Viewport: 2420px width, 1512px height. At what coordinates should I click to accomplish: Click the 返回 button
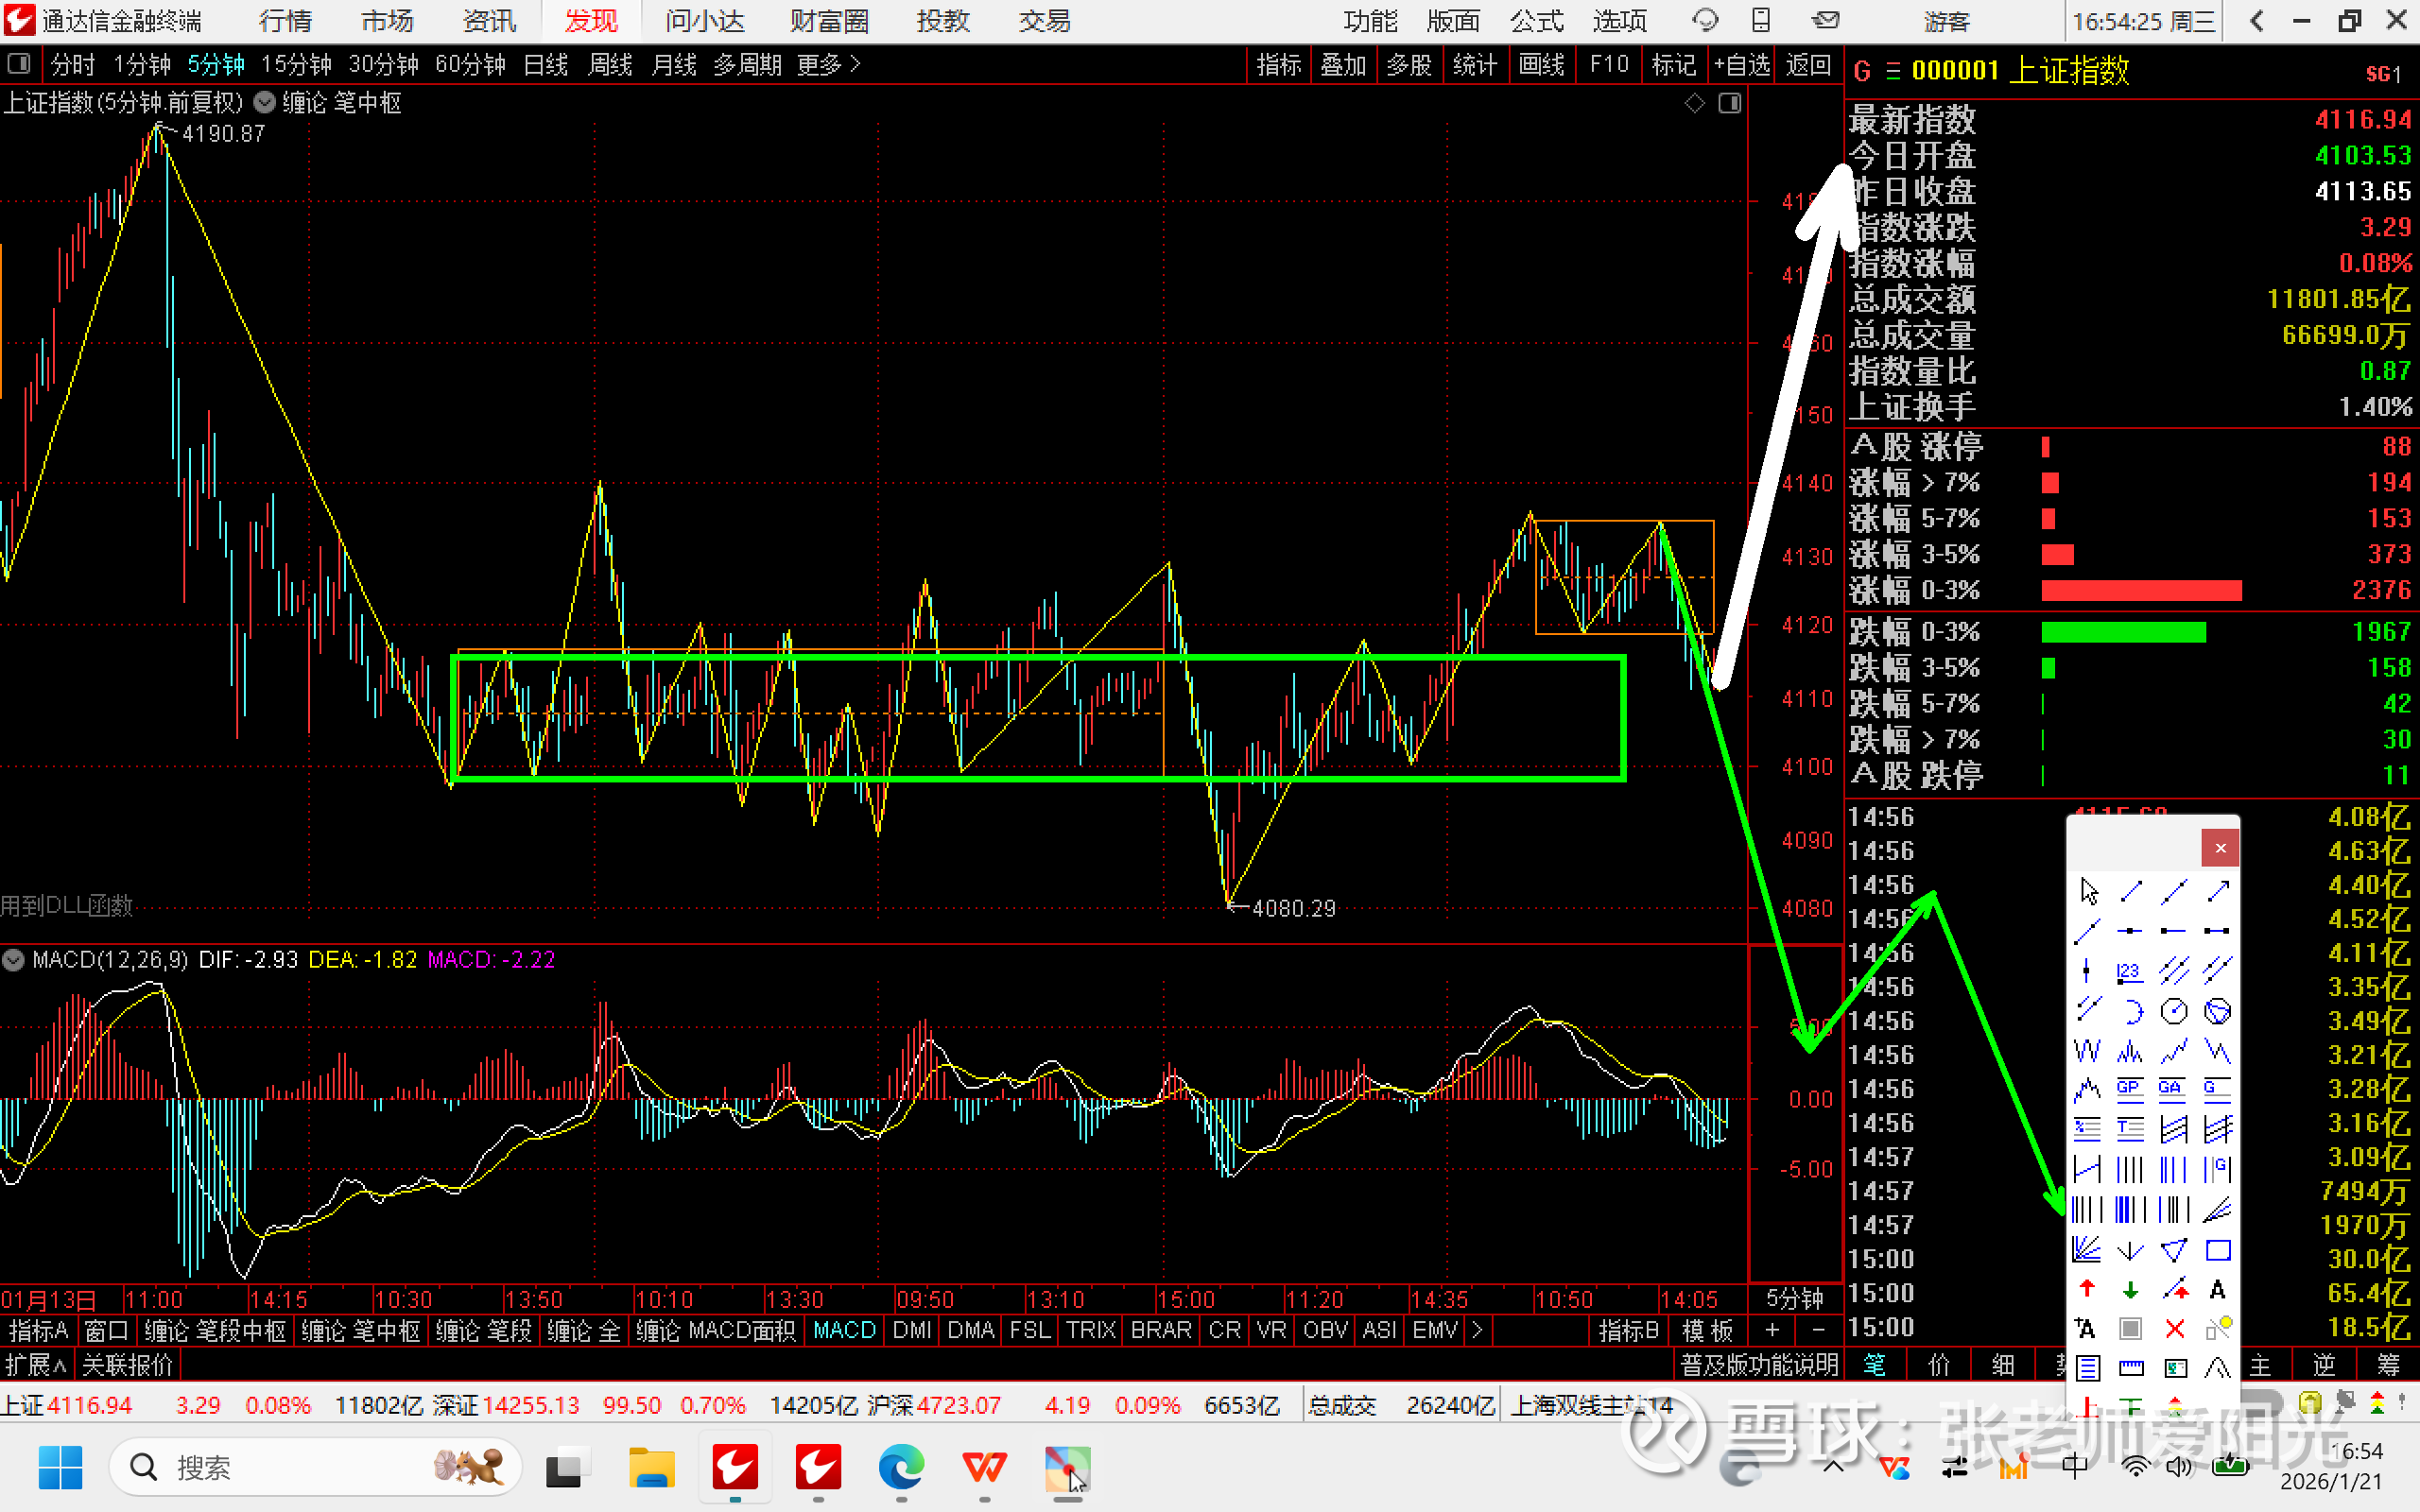point(1808,65)
